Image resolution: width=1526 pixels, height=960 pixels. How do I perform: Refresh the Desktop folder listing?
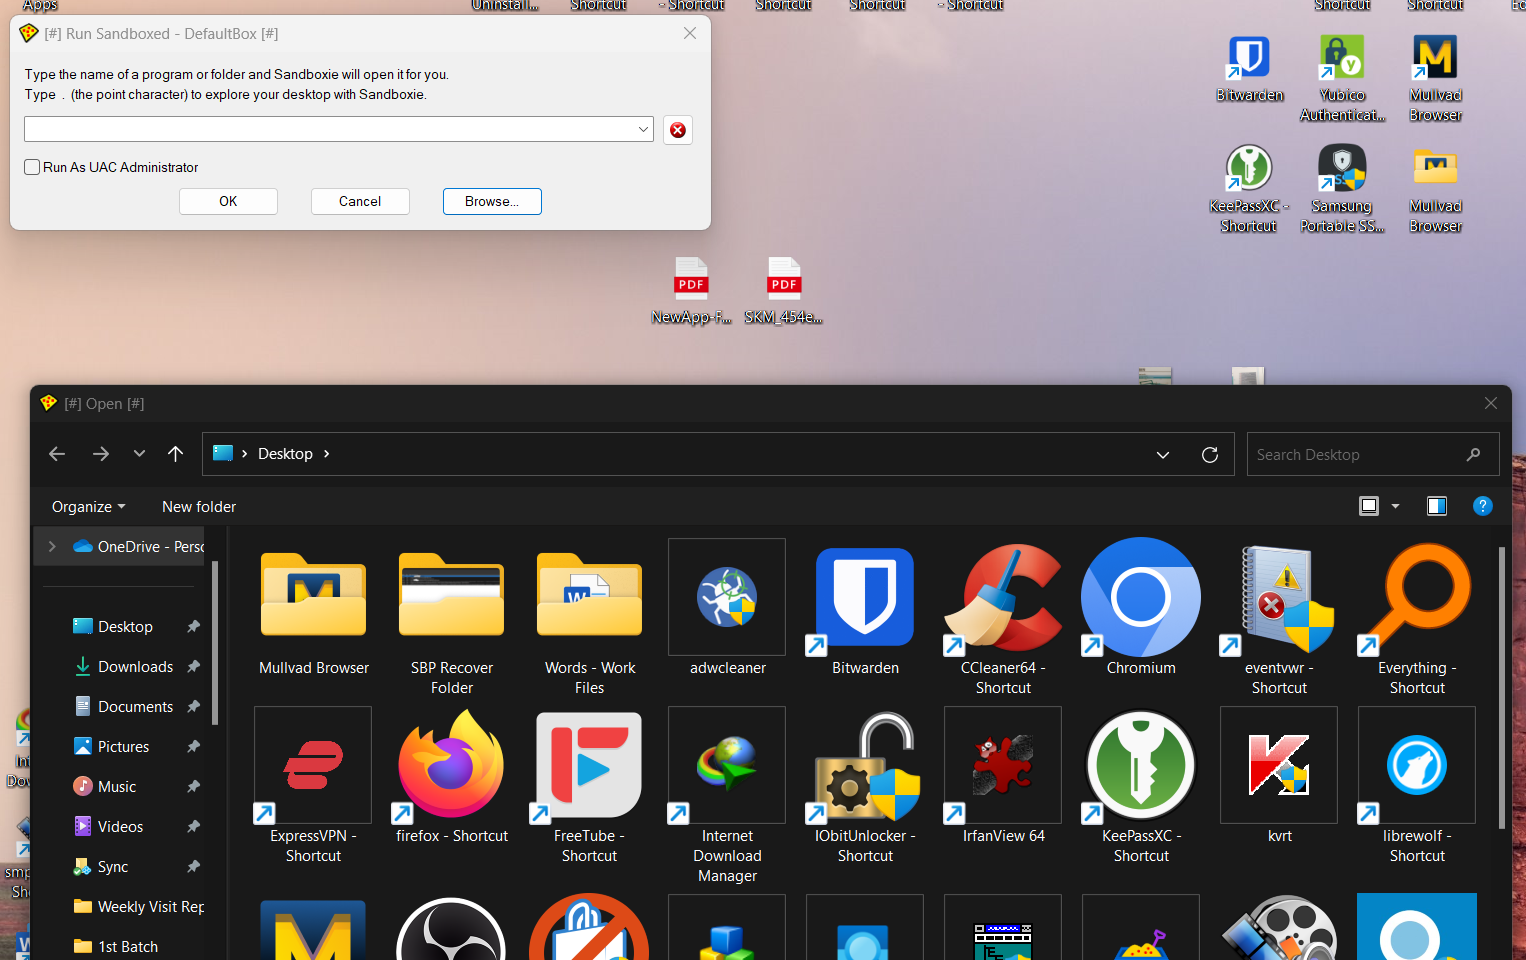click(1210, 455)
